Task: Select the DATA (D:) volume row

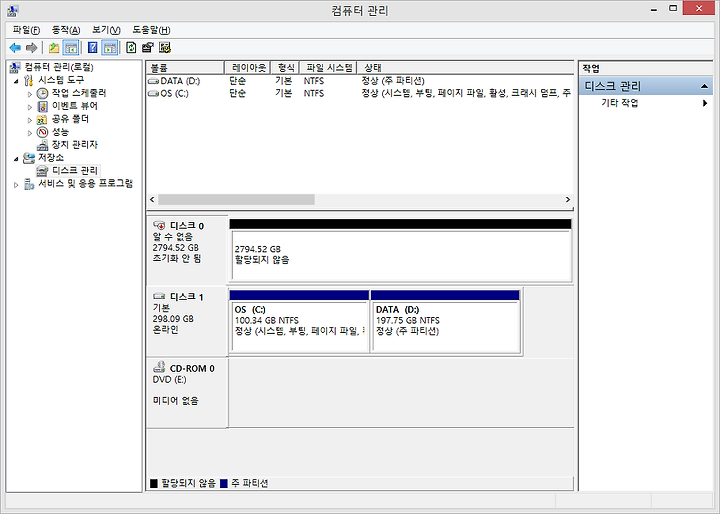Action: 360,81
